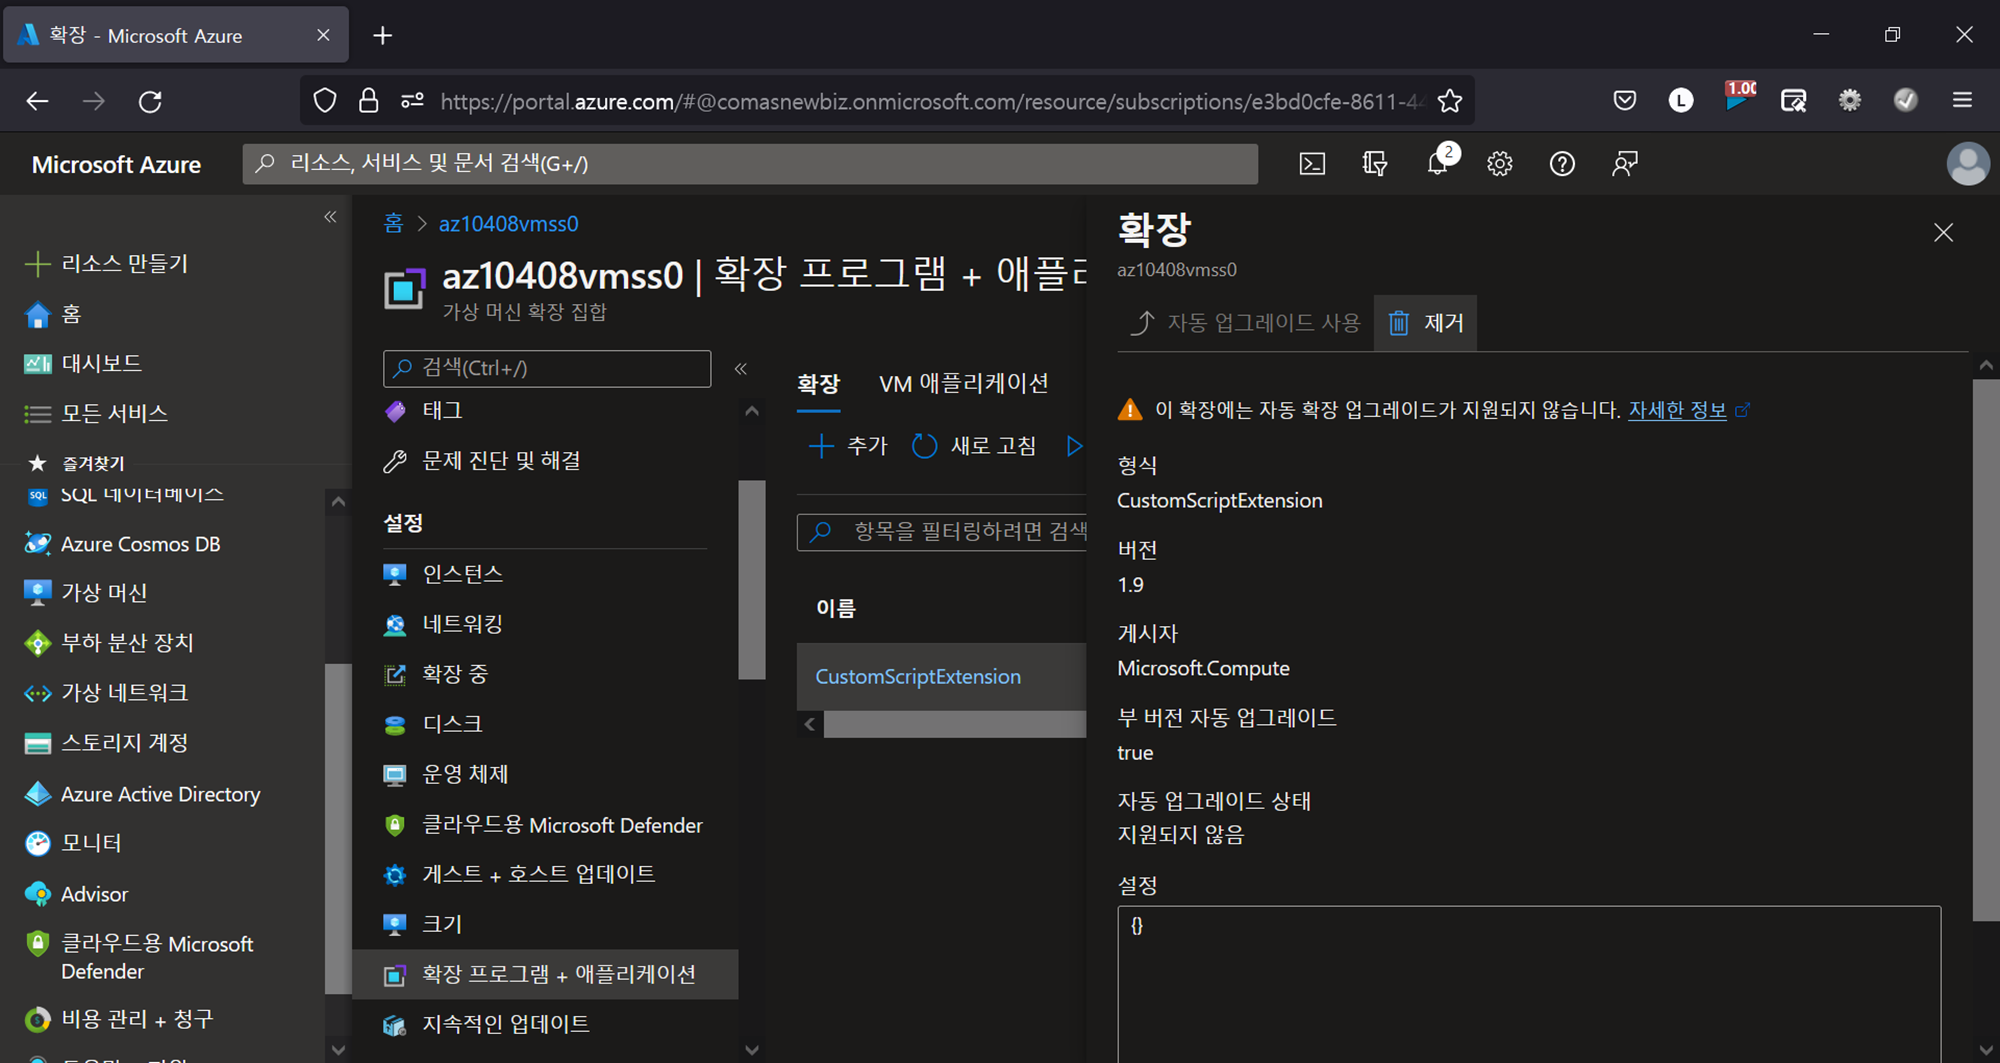Bookmark this page with the star icon
This screenshot has height=1063, width=2000.
(1450, 101)
